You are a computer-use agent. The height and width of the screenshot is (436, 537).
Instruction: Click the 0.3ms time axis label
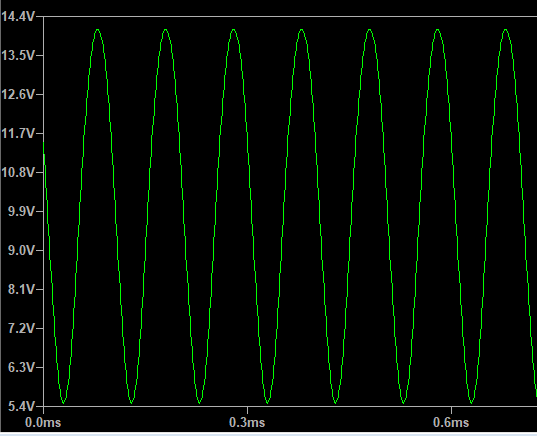(x=247, y=422)
